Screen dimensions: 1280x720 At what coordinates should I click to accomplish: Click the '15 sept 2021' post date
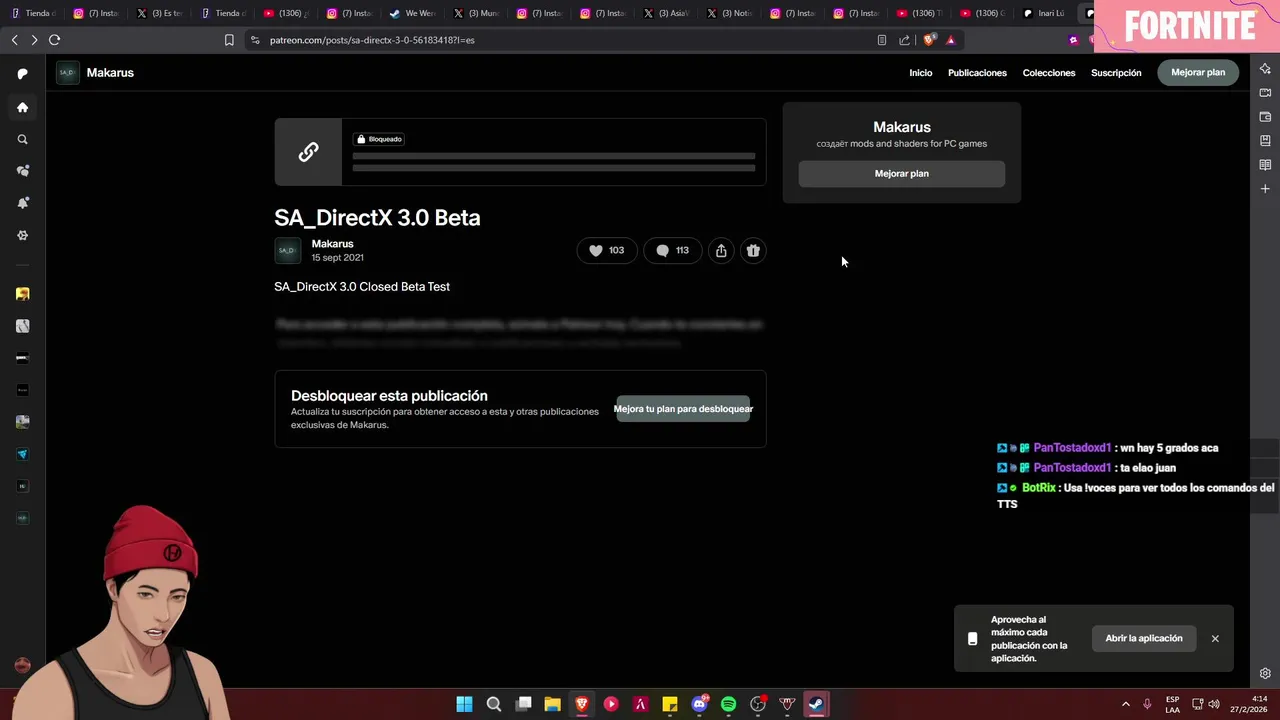(x=337, y=258)
